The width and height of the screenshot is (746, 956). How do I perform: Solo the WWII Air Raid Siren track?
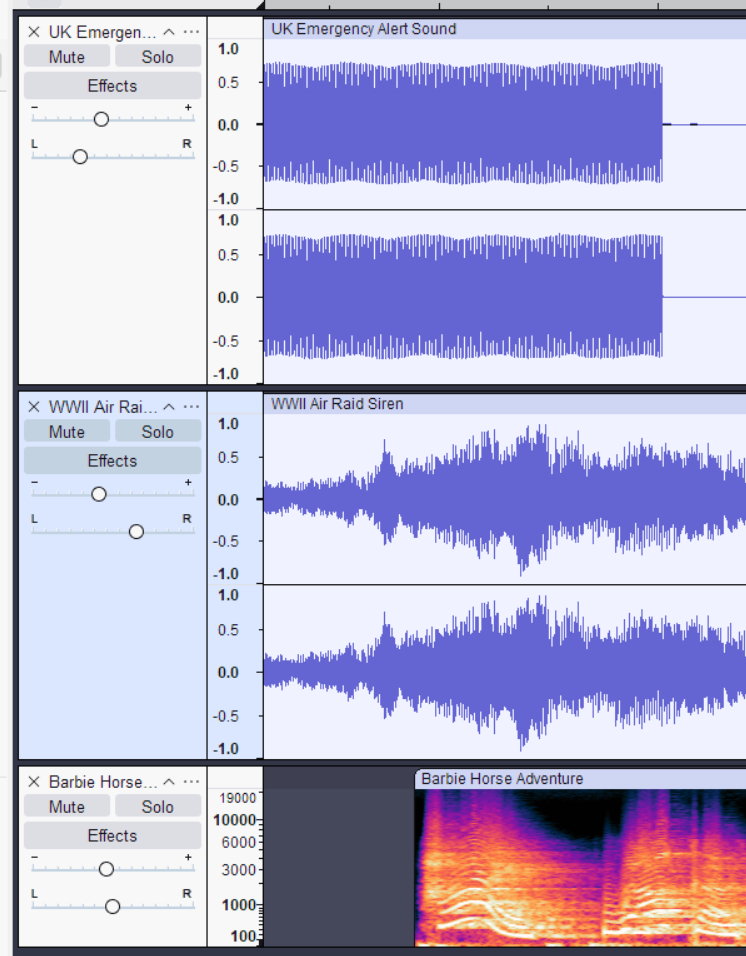[157, 432]
